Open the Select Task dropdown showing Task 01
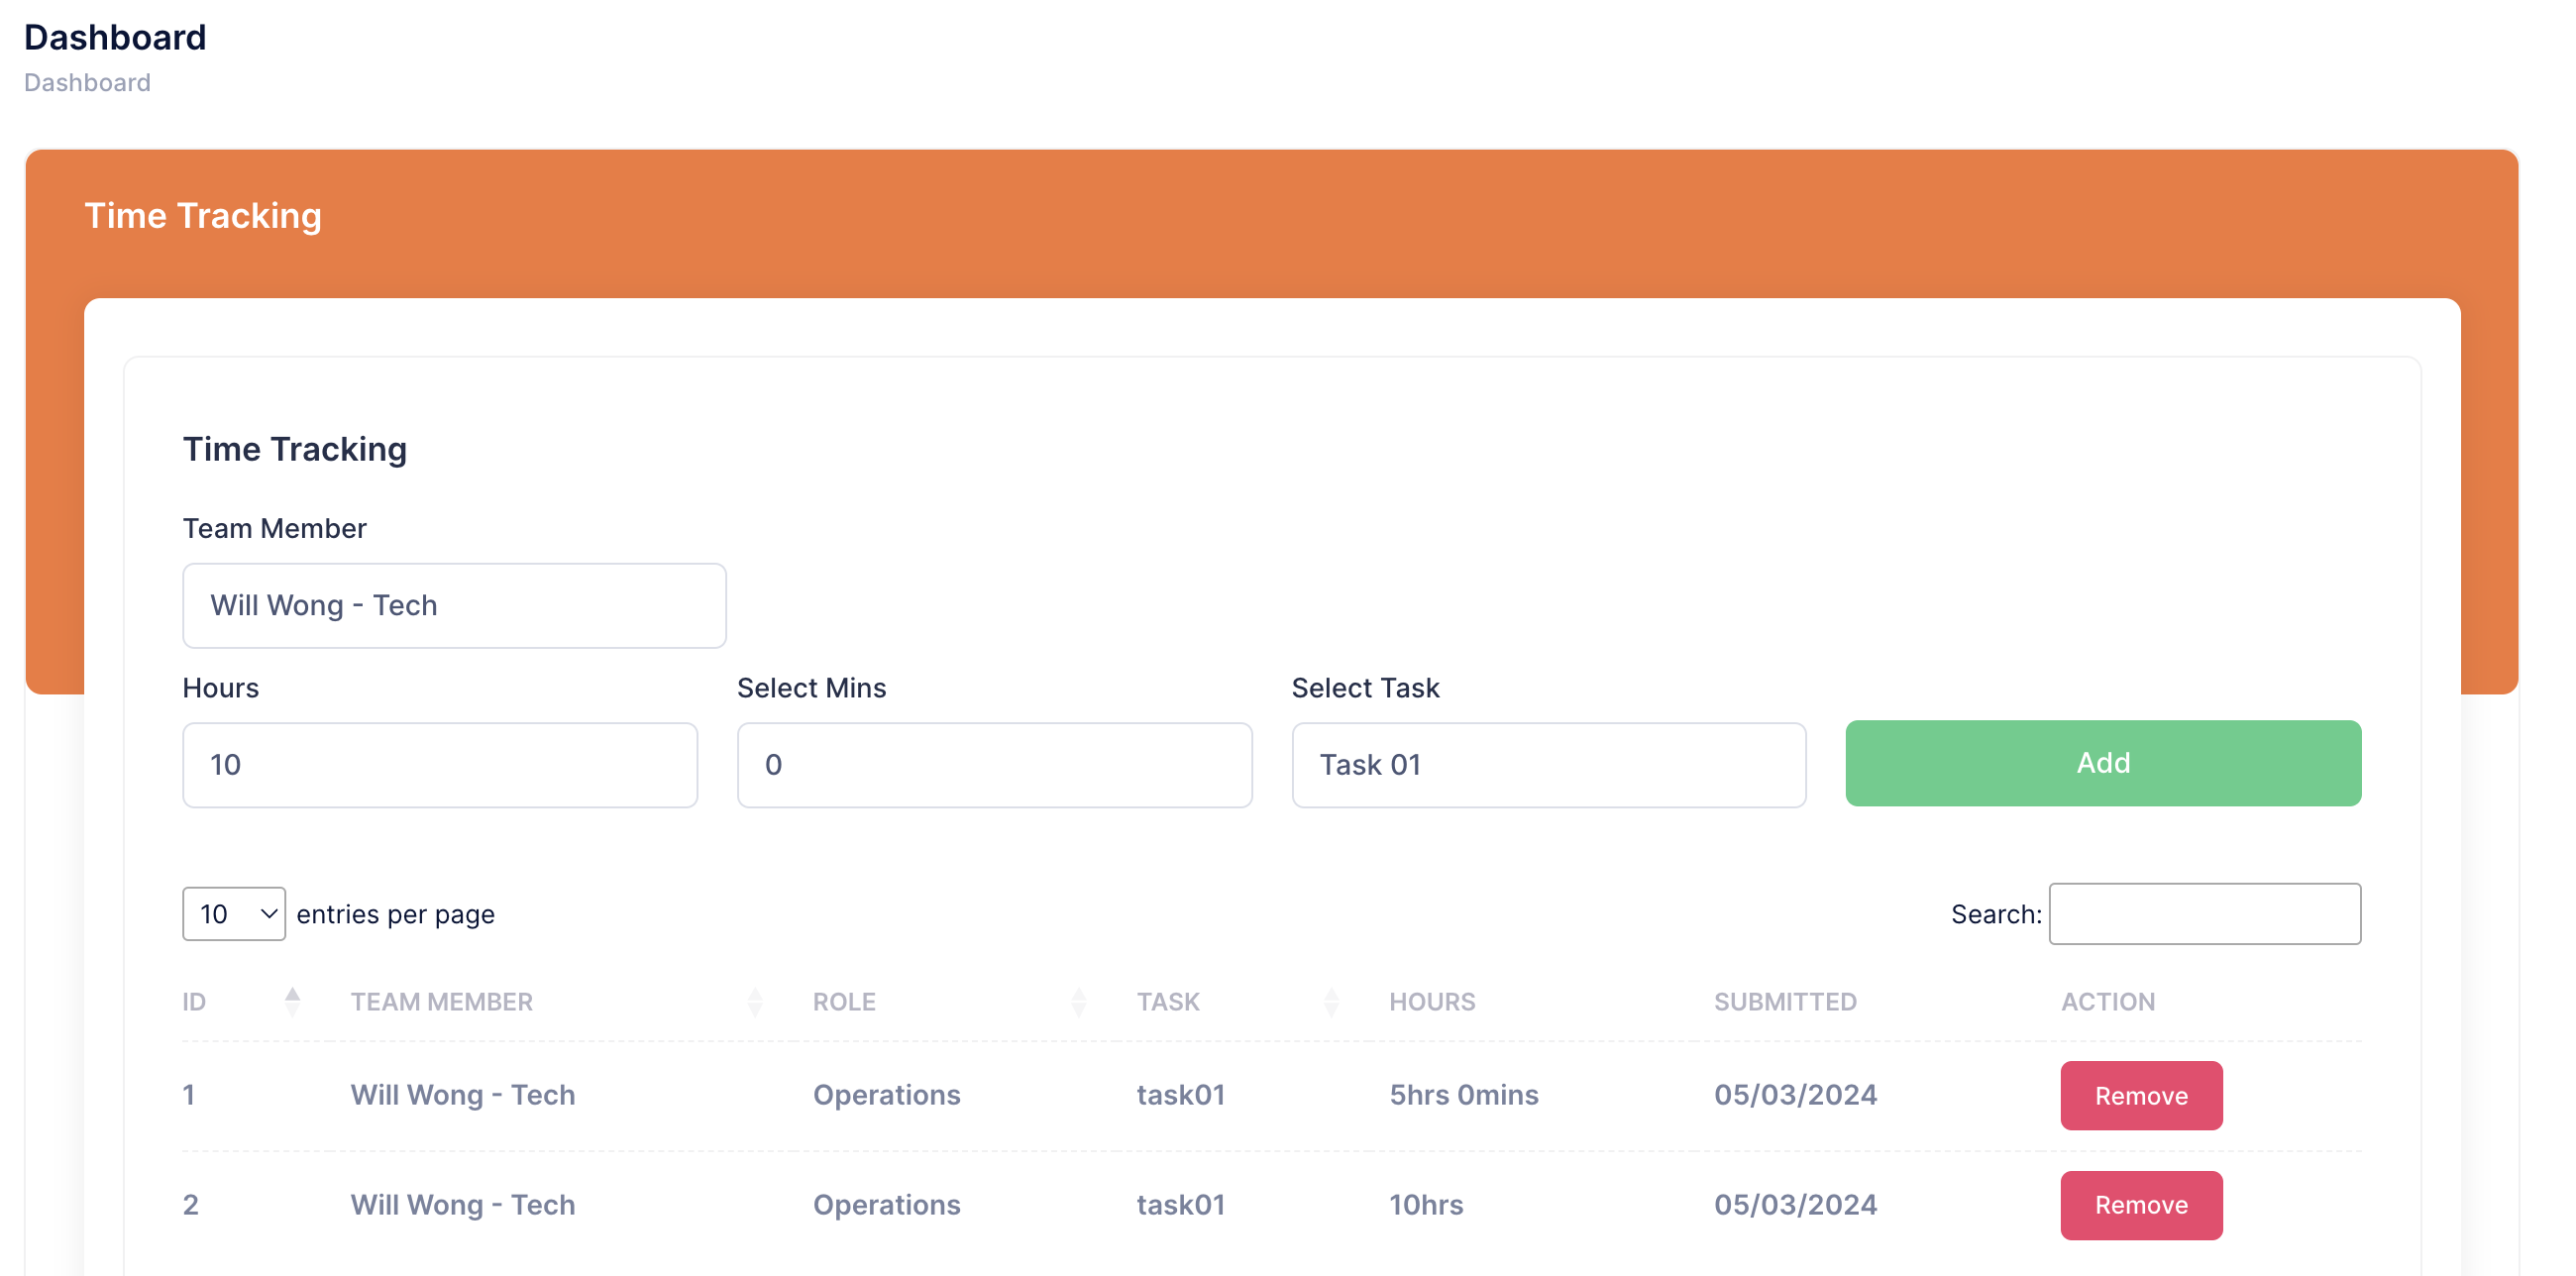 1548,764
